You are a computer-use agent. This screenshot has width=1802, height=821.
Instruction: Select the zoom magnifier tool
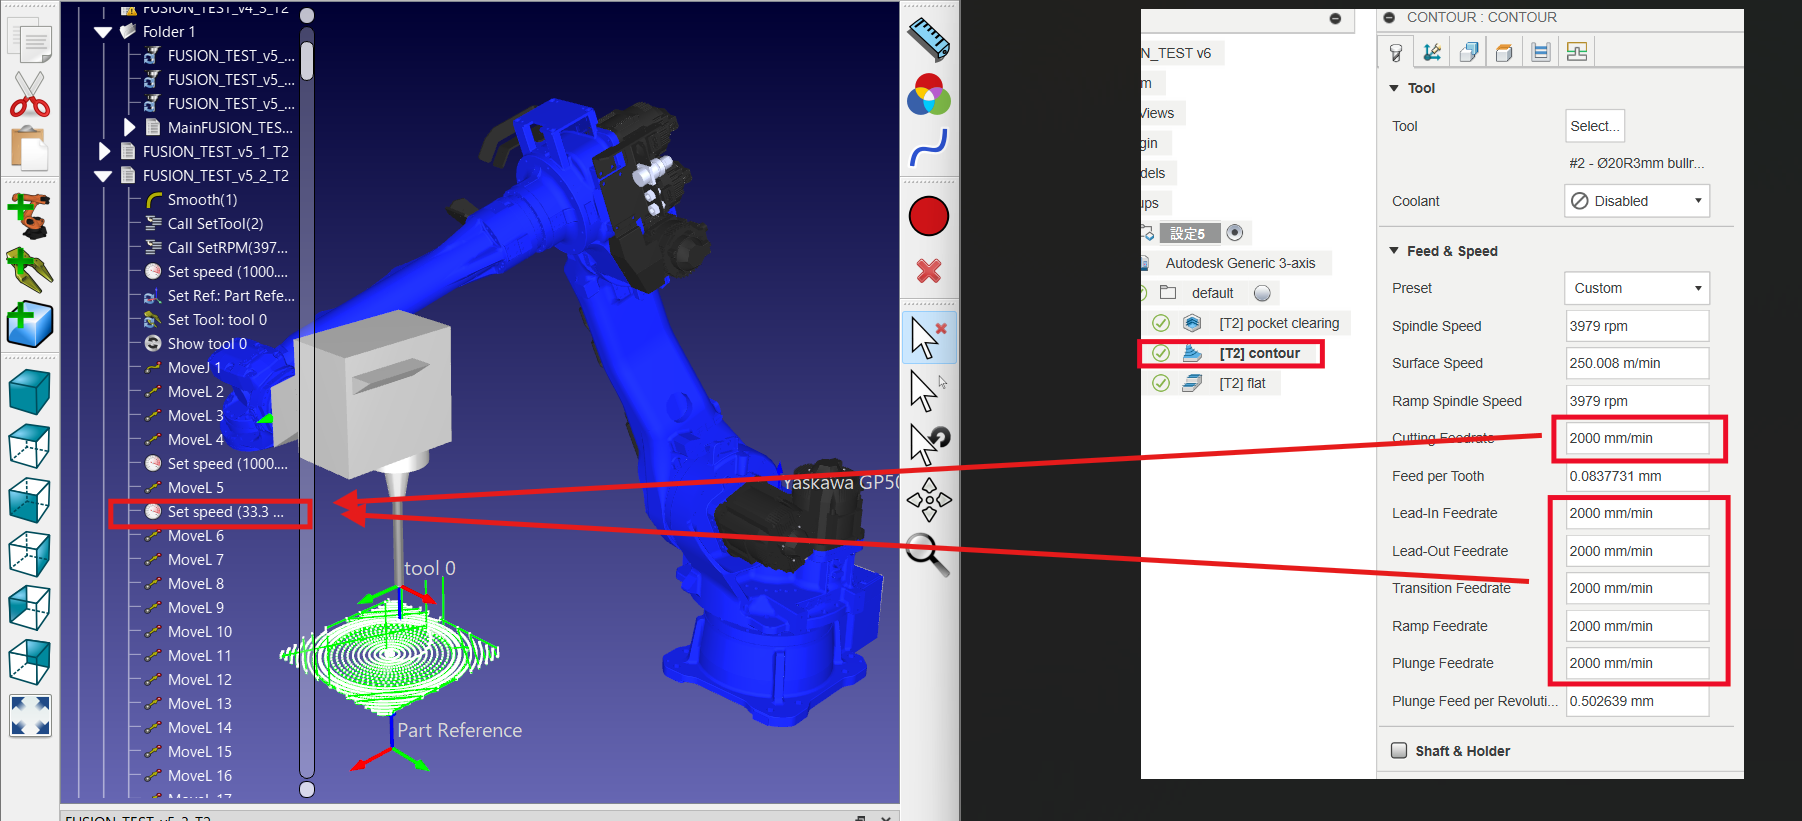[927, 553]
